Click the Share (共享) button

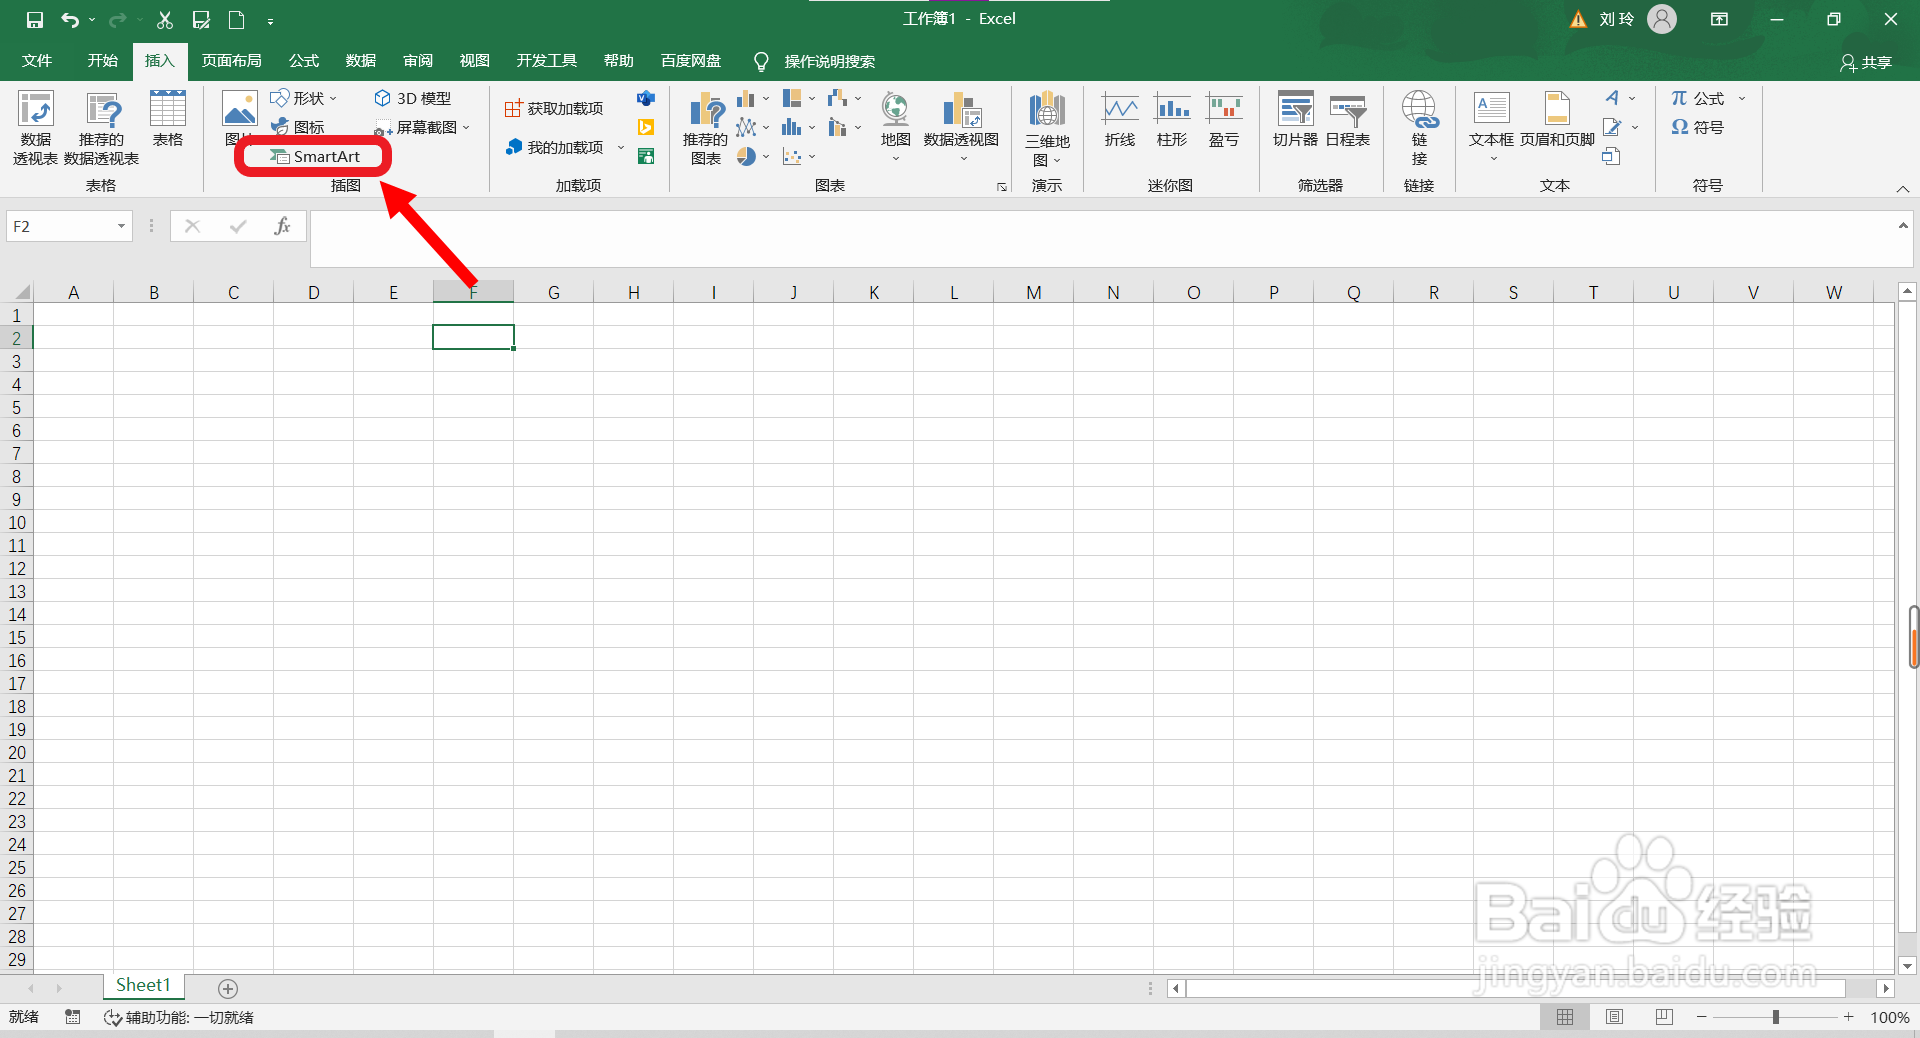pos(1866,62)
